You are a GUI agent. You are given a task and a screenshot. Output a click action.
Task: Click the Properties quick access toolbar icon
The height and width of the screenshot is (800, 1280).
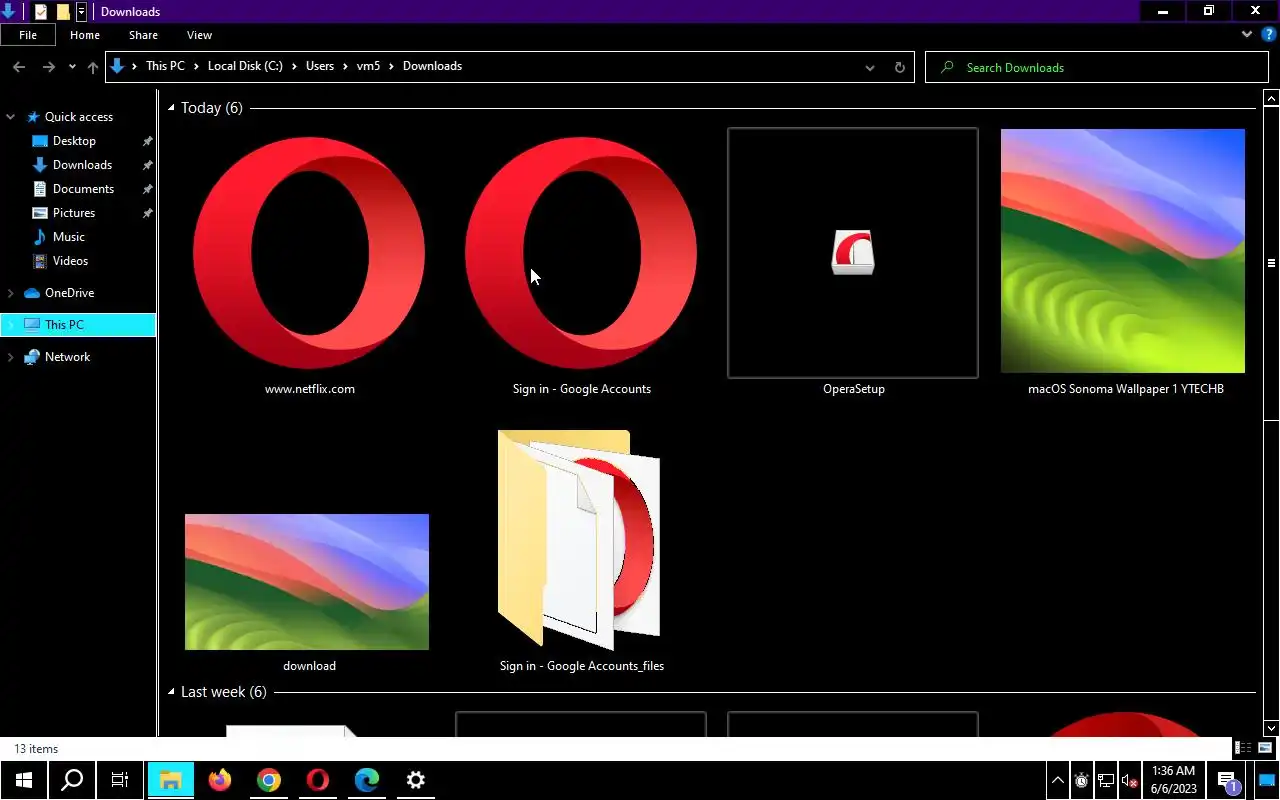point(41,12)
